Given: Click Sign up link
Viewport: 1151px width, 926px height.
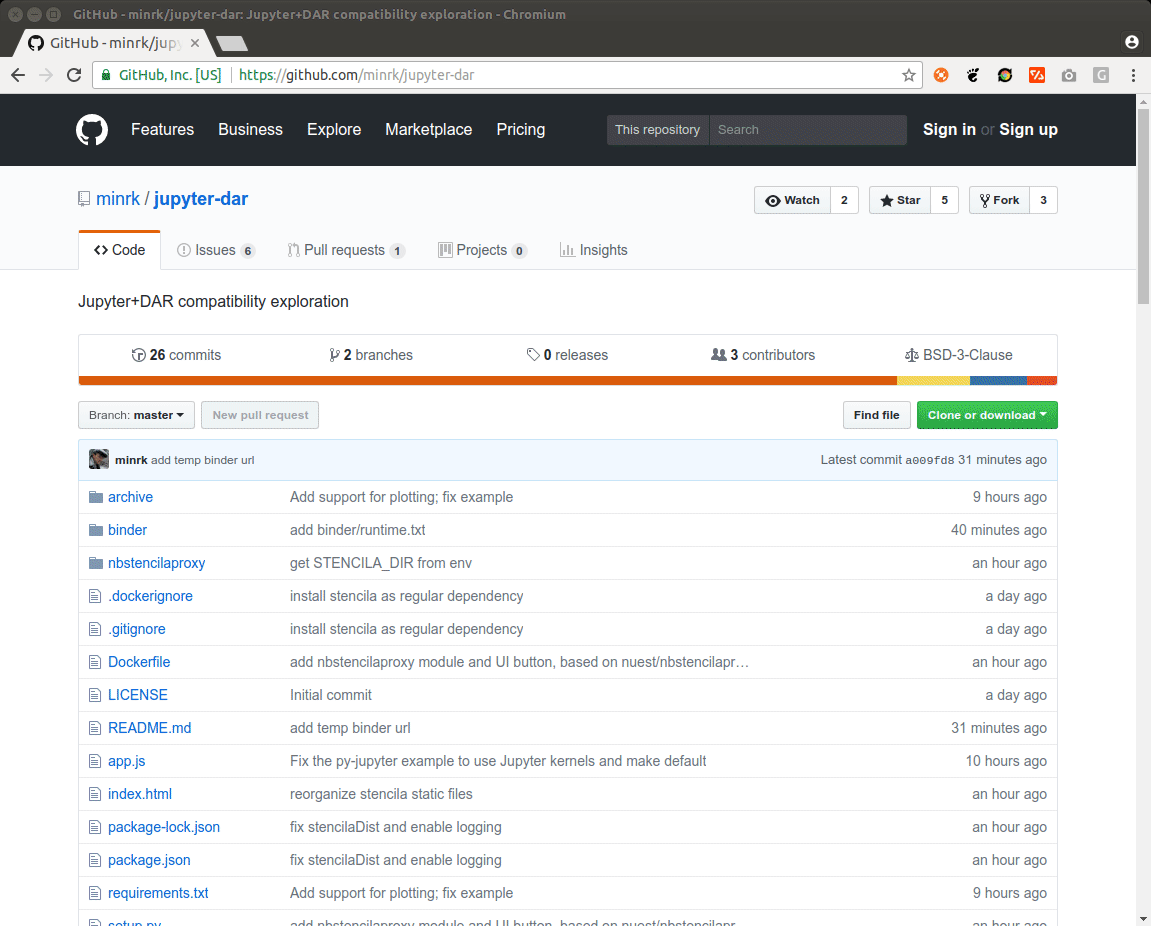Looking at the screenshot, I should coord(1028,130).
